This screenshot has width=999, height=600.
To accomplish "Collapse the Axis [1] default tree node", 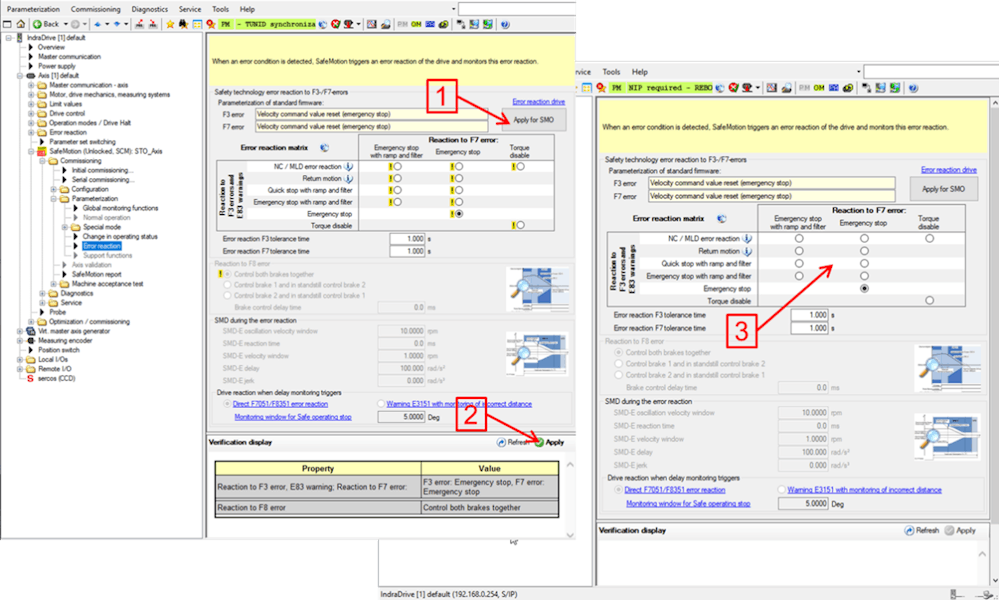I will [x=20, y=75].
